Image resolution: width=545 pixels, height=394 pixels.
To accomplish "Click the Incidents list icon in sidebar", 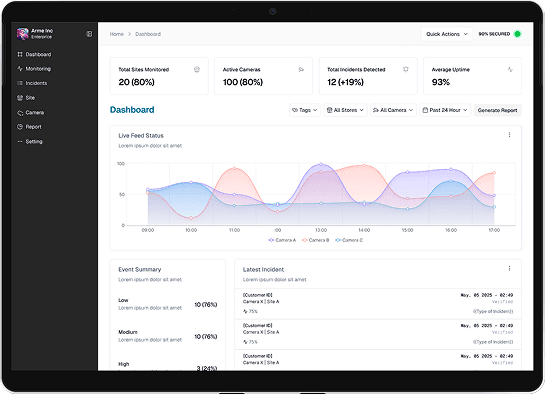I will (x=20, y=83).
